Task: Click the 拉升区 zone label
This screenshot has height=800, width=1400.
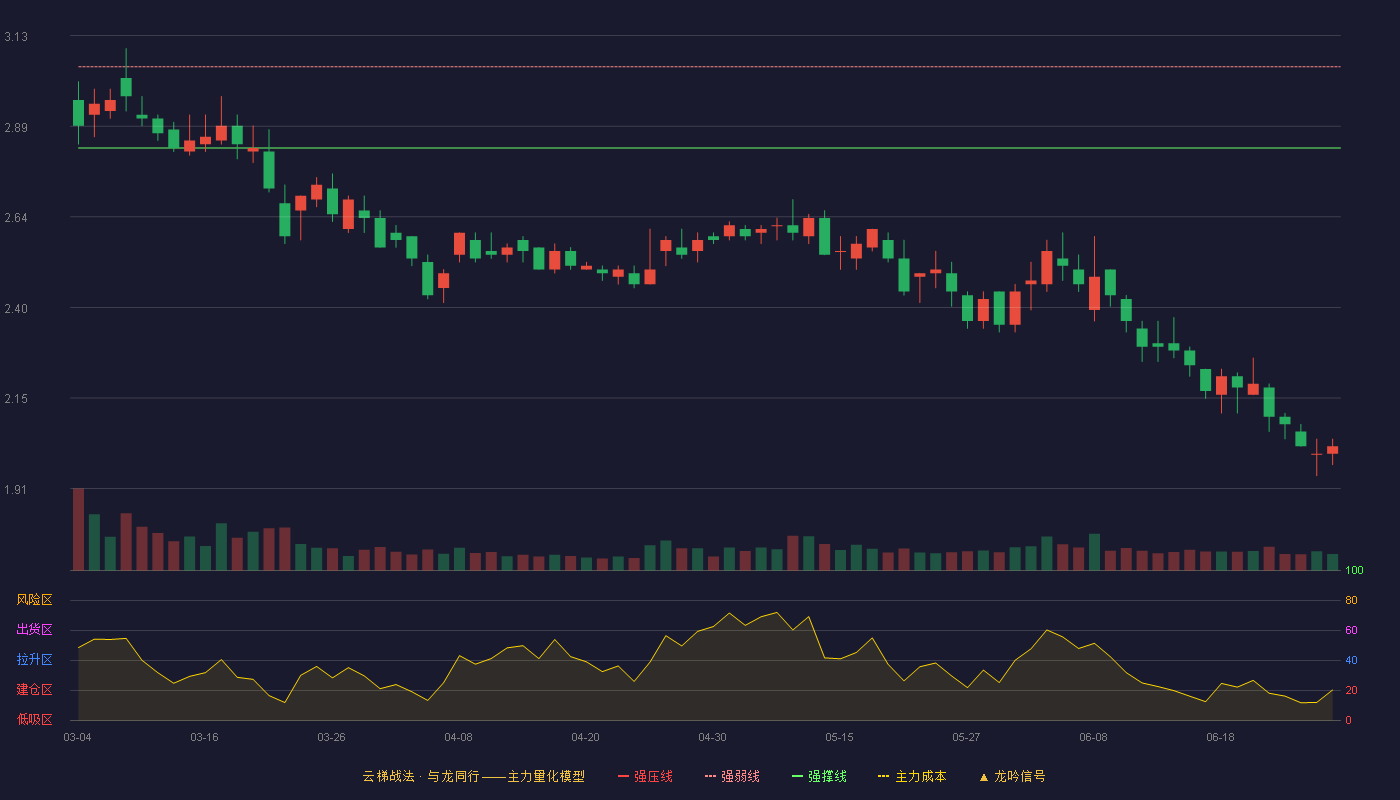Action: (x=34, y=660)
